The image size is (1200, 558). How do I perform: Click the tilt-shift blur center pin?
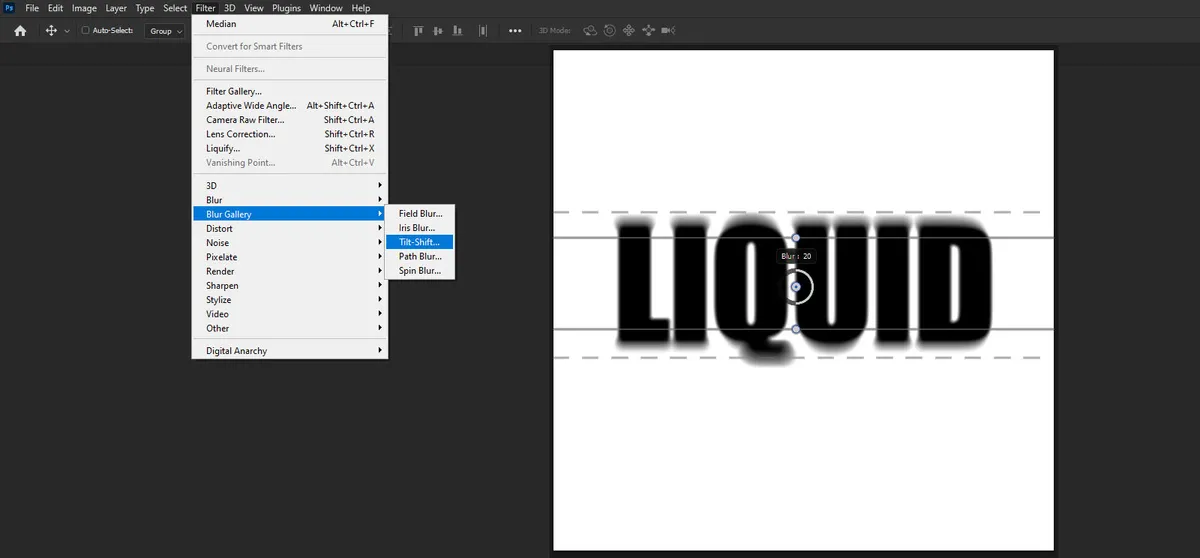point(796,287)
